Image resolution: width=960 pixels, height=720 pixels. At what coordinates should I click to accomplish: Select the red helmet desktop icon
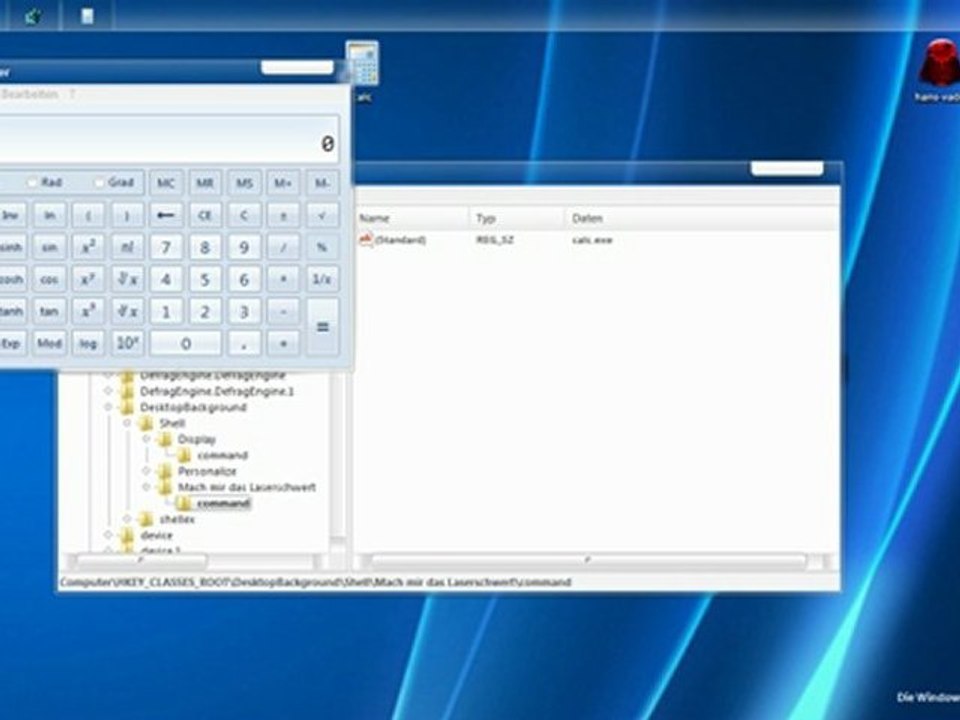tap(940, 62)
